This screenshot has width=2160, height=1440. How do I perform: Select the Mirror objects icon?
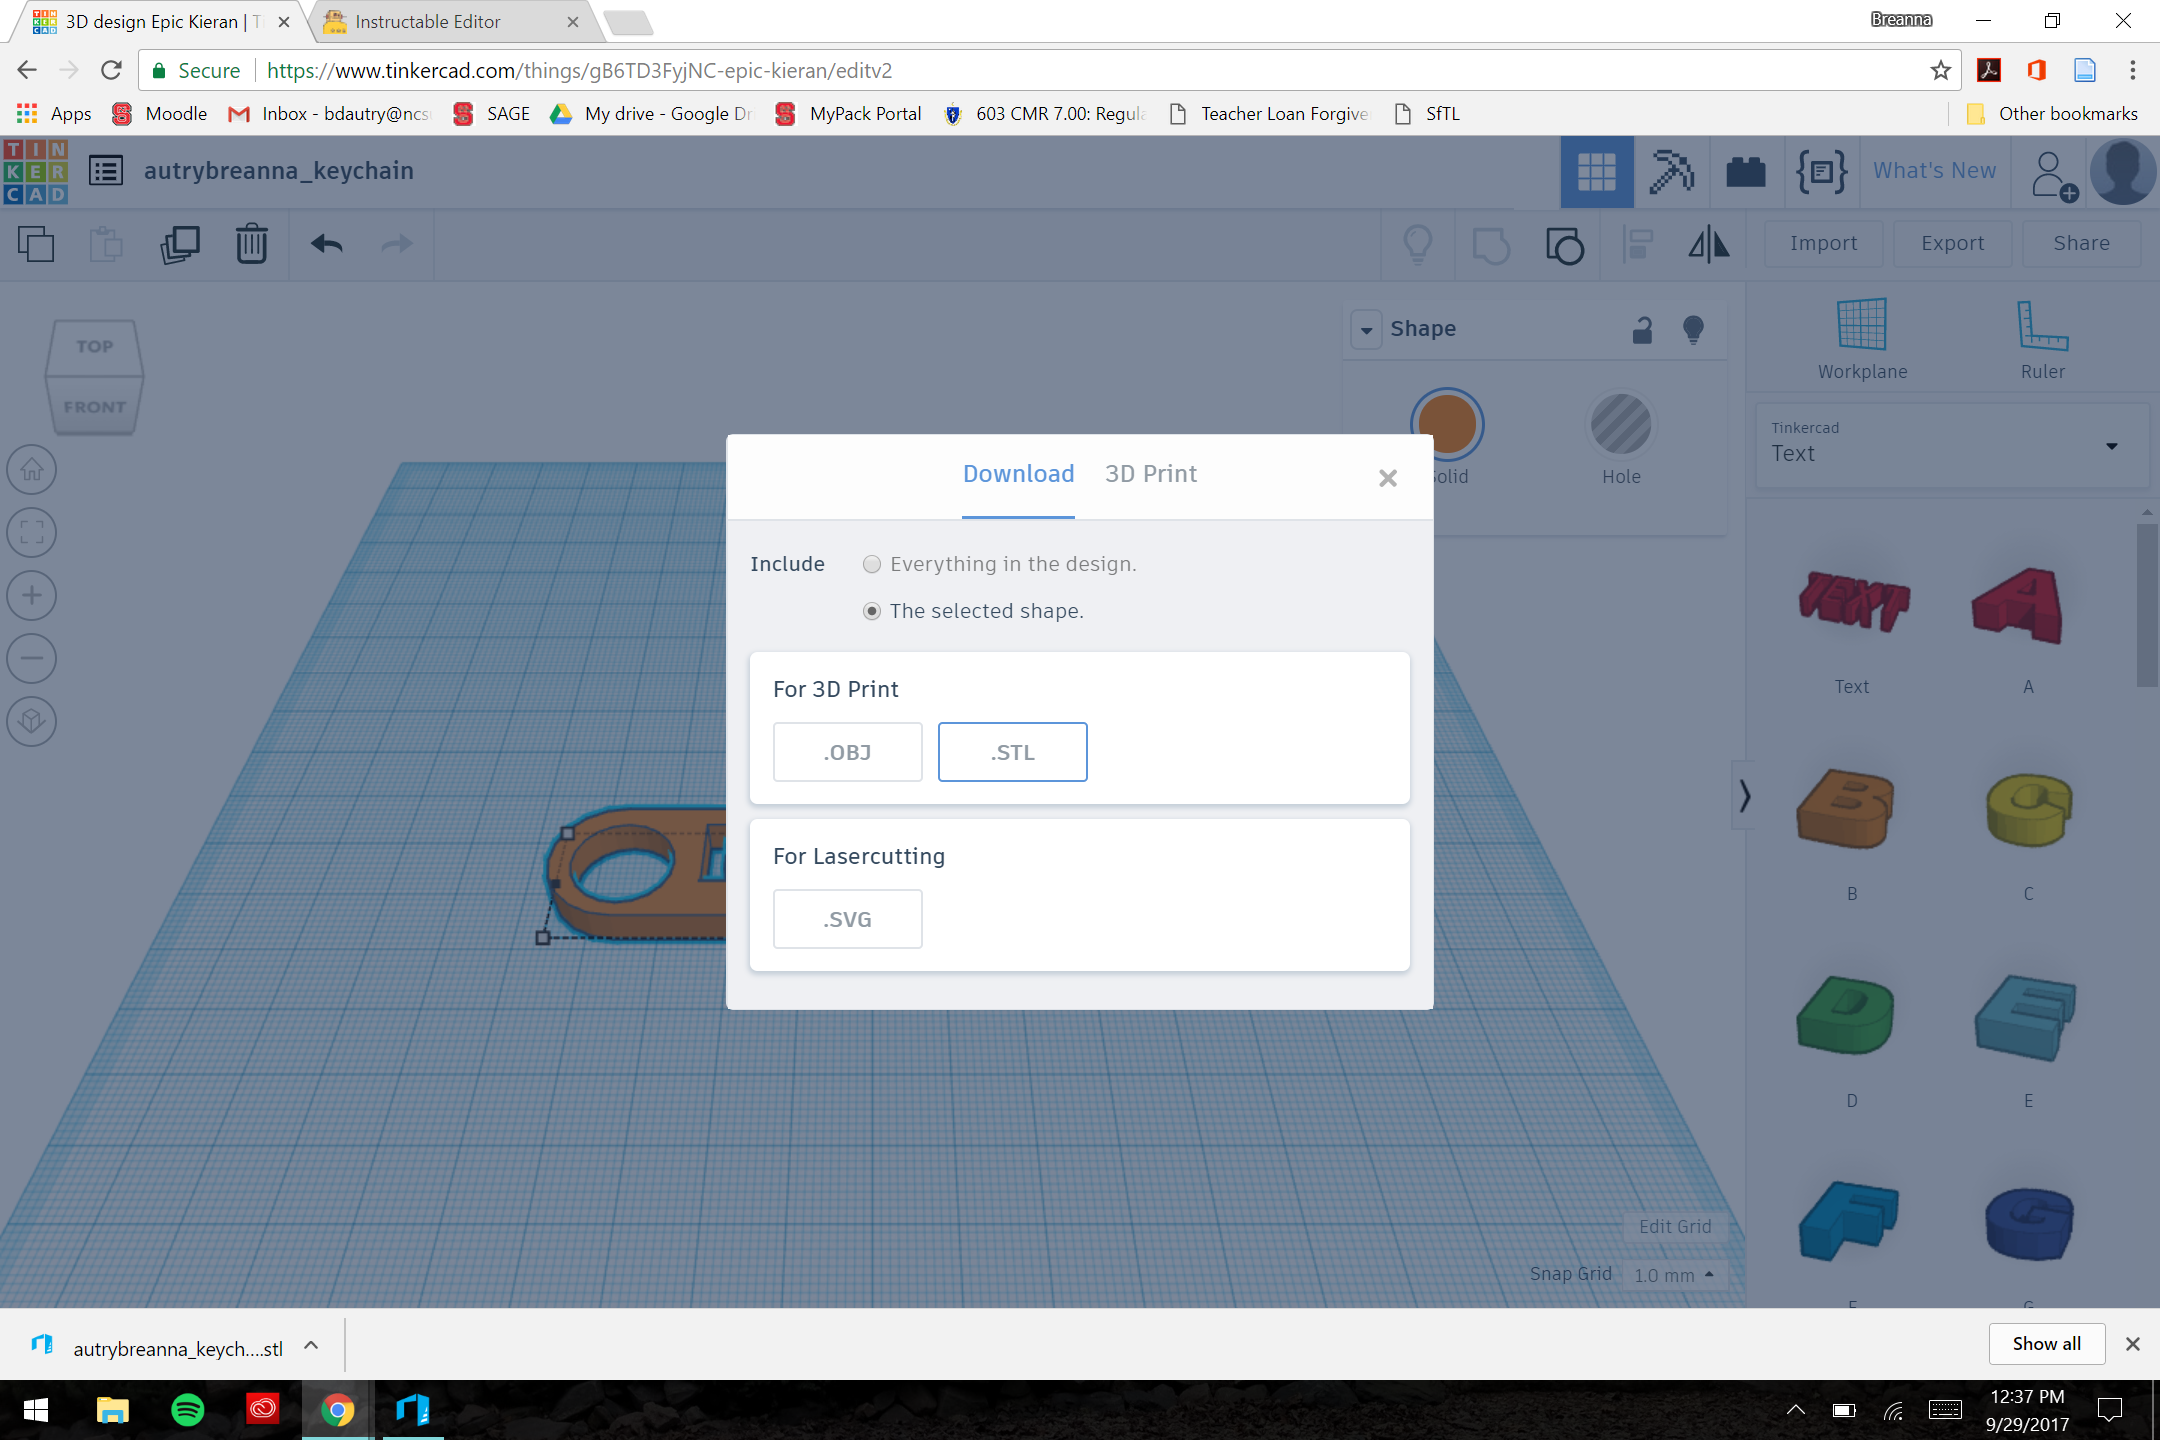tap(1707, 244)
